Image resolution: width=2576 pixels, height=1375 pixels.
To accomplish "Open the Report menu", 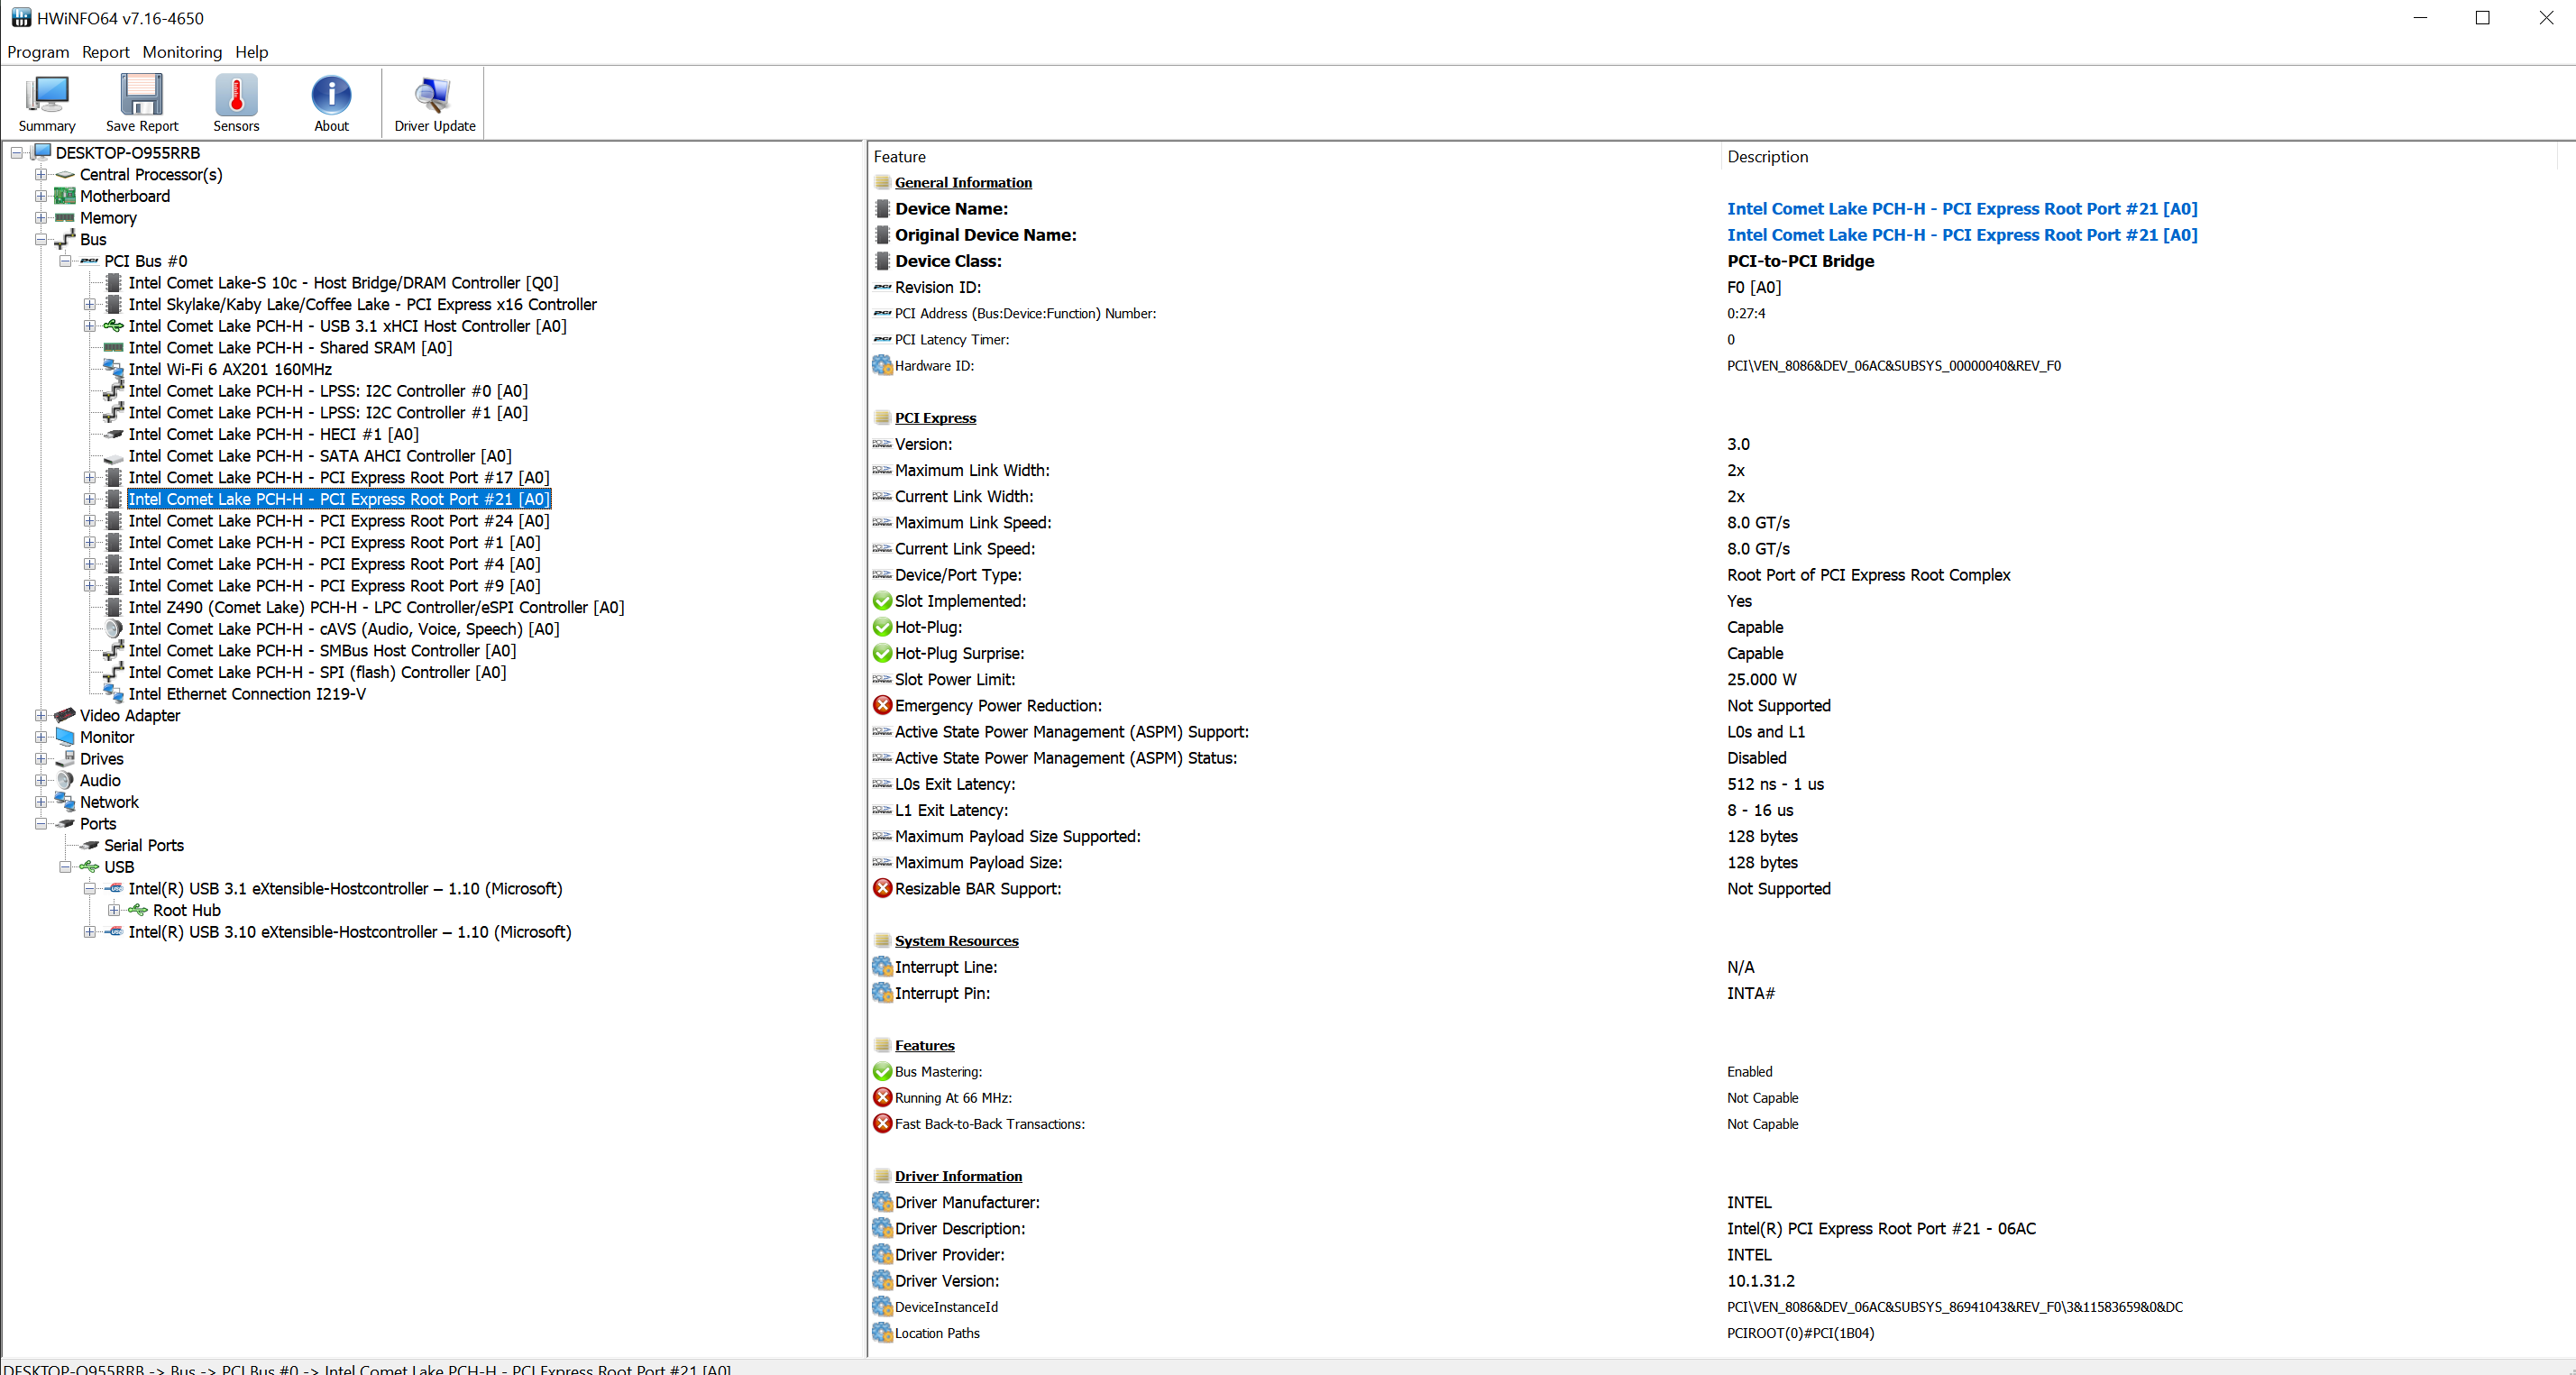I will 105,52.
